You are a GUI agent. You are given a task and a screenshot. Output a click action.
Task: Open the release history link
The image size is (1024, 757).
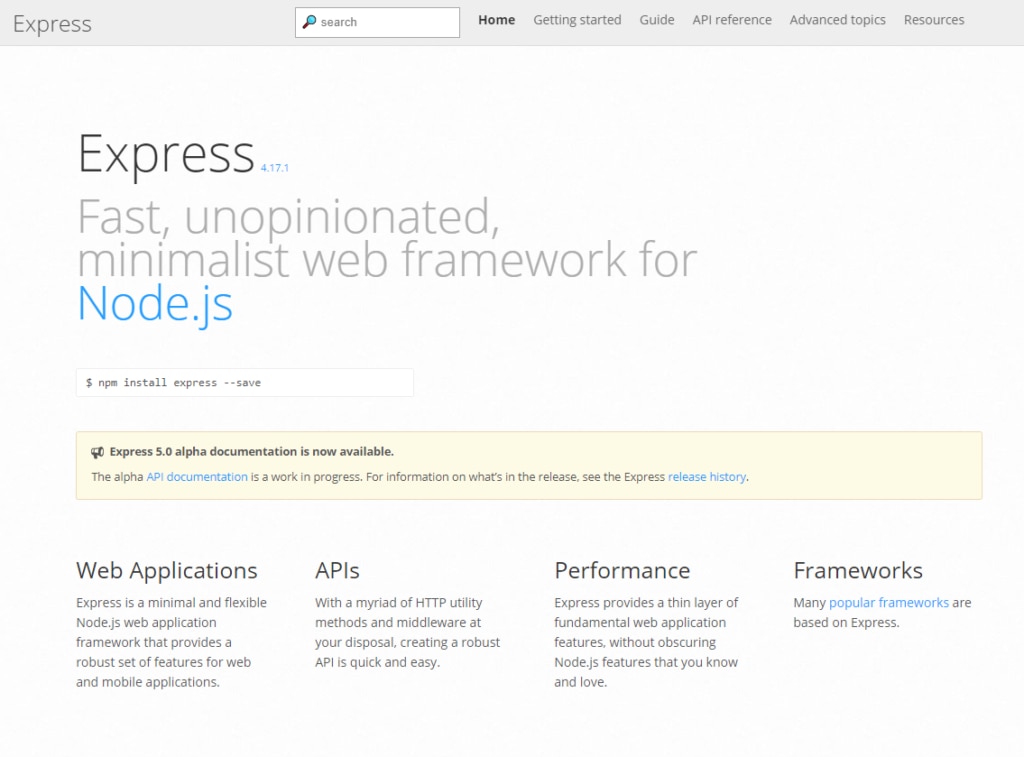tap(707, 477)
